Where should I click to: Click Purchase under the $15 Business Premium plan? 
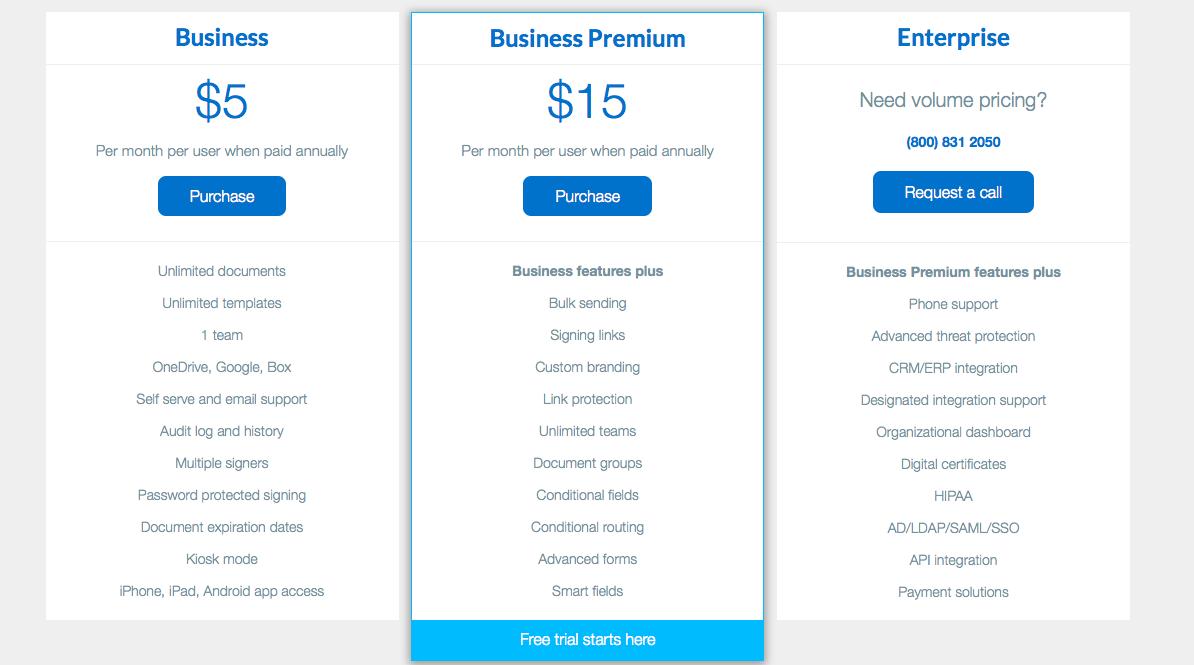point(587,196)
